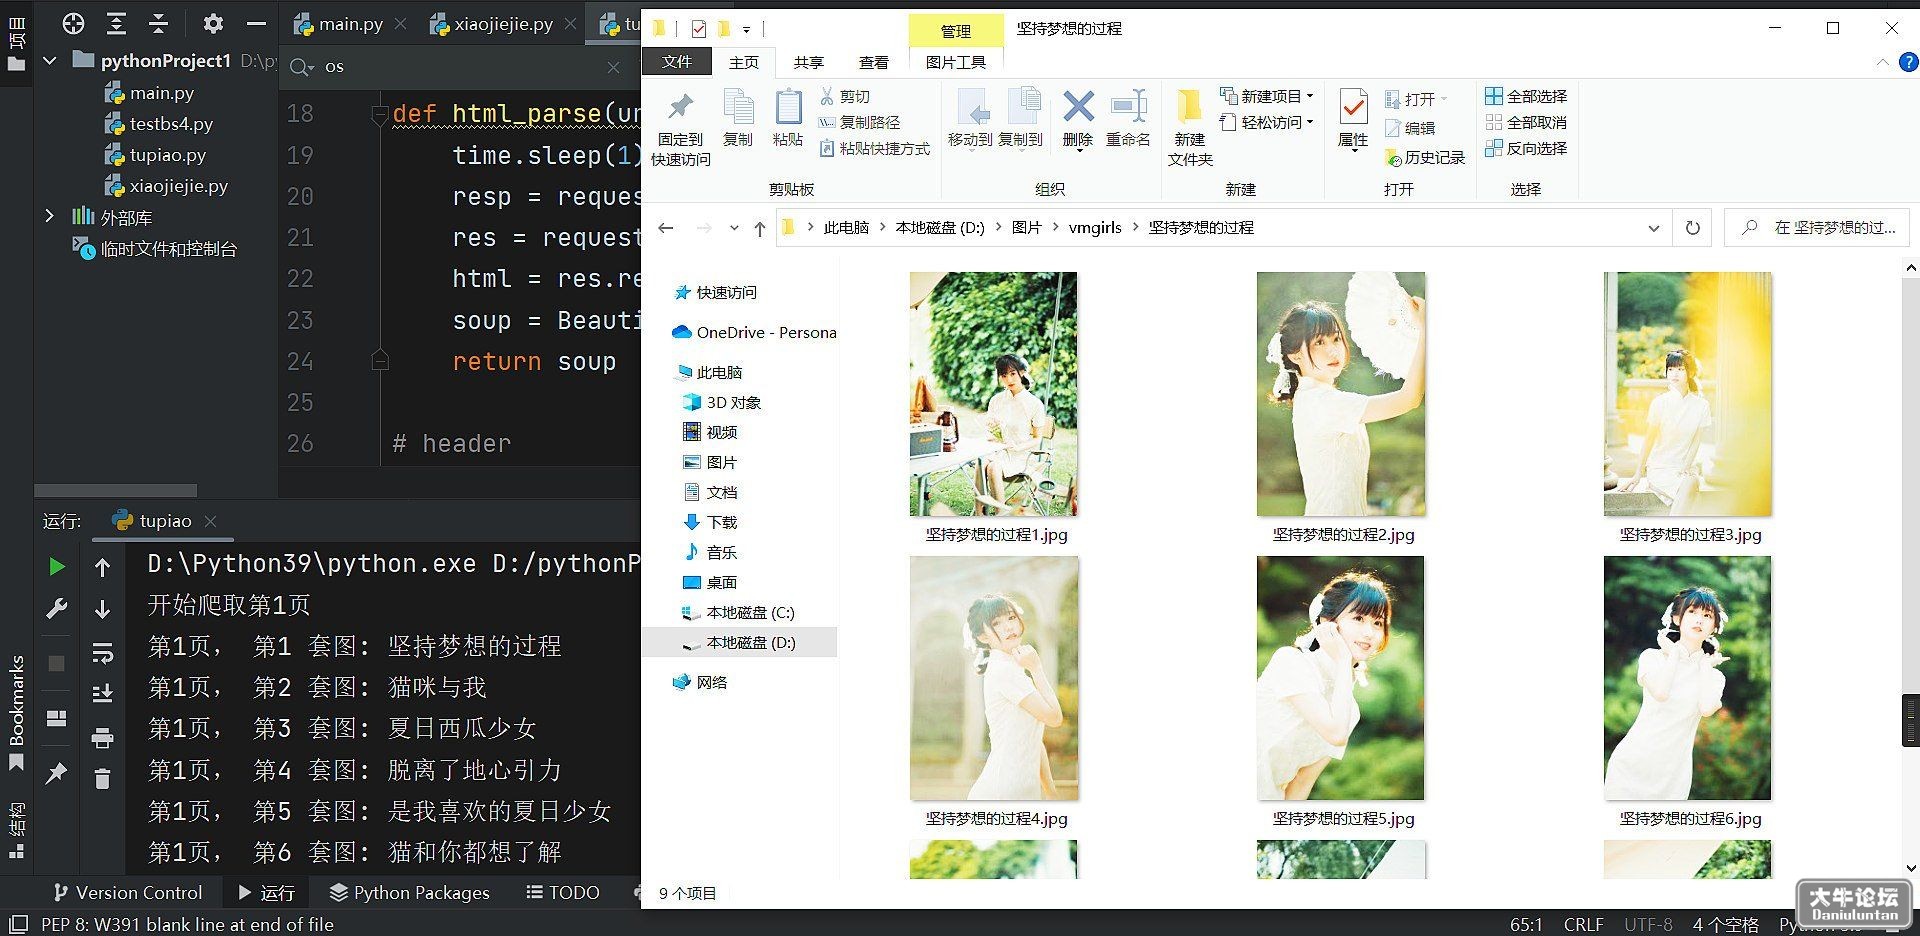This screenshot has width=1920, height=936.
Task: Click 粘贴快捷方式 in the Explorer ribbon
Action: pyautogui.click(x=874, y=148)
